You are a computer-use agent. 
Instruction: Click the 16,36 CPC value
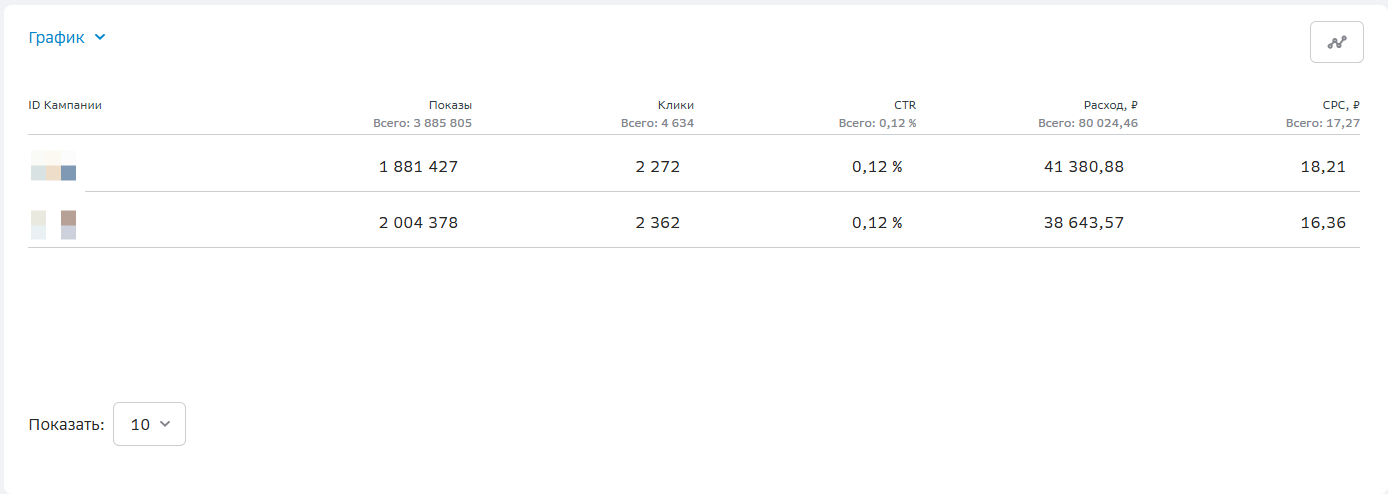click(1325, 223)
